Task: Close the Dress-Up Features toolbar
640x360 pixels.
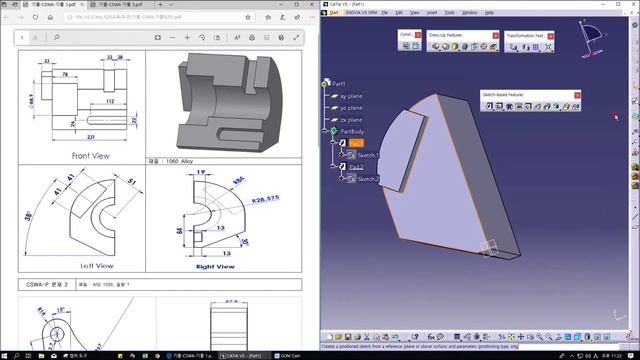Action: (x=495, y=36)
